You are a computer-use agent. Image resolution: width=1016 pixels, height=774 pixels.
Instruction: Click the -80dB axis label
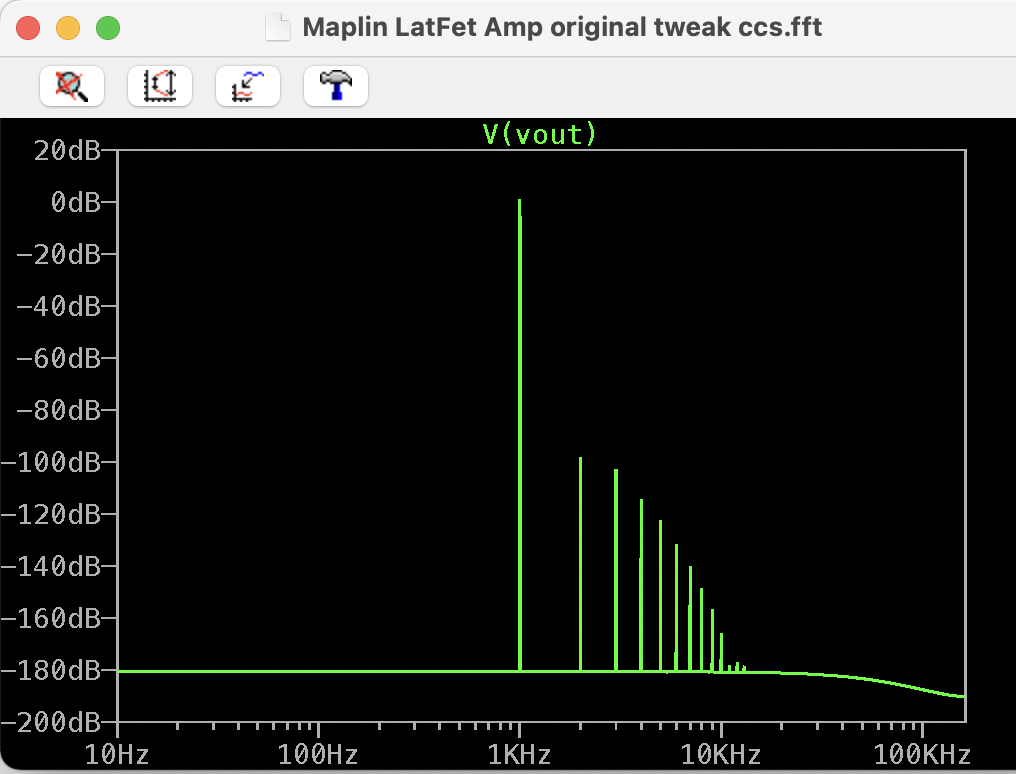click(x=59, y=411)
